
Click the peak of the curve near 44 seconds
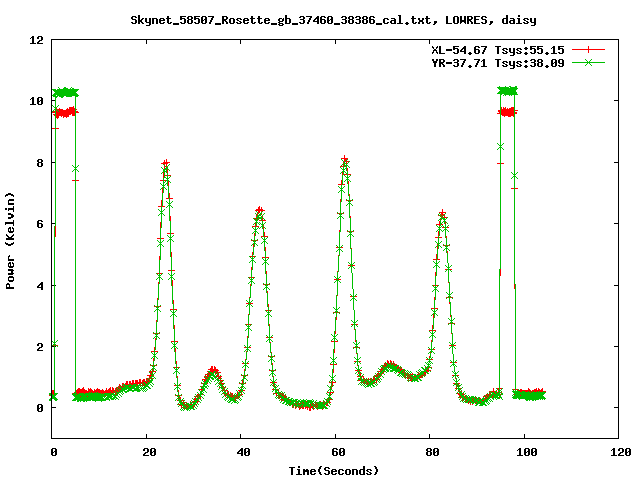(260, 210)
